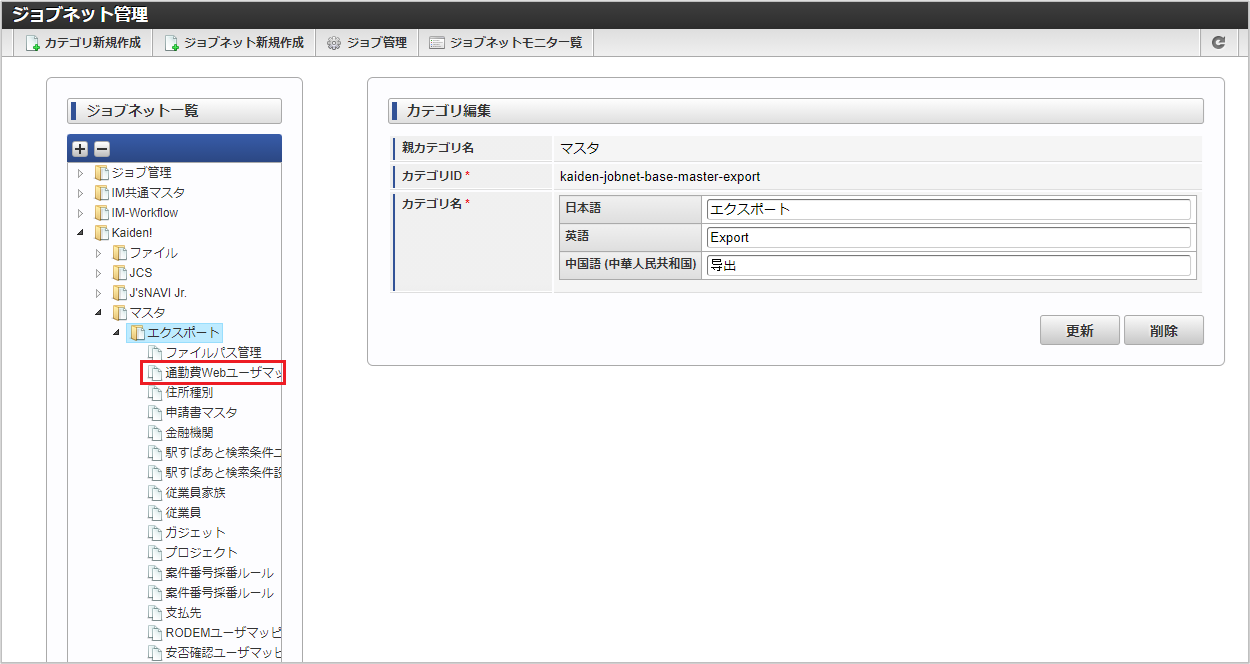Select the マスタ category label

tap(147, 313)
